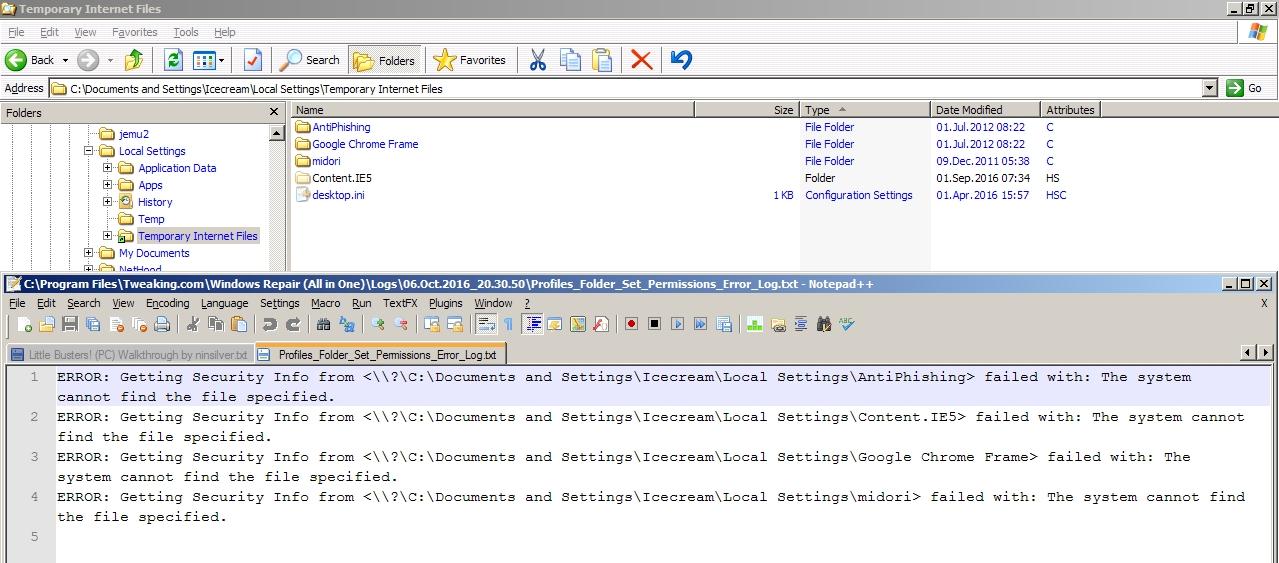
Task: Click the Search button in Explorer toolbar
Action: (x=310, y=60)
